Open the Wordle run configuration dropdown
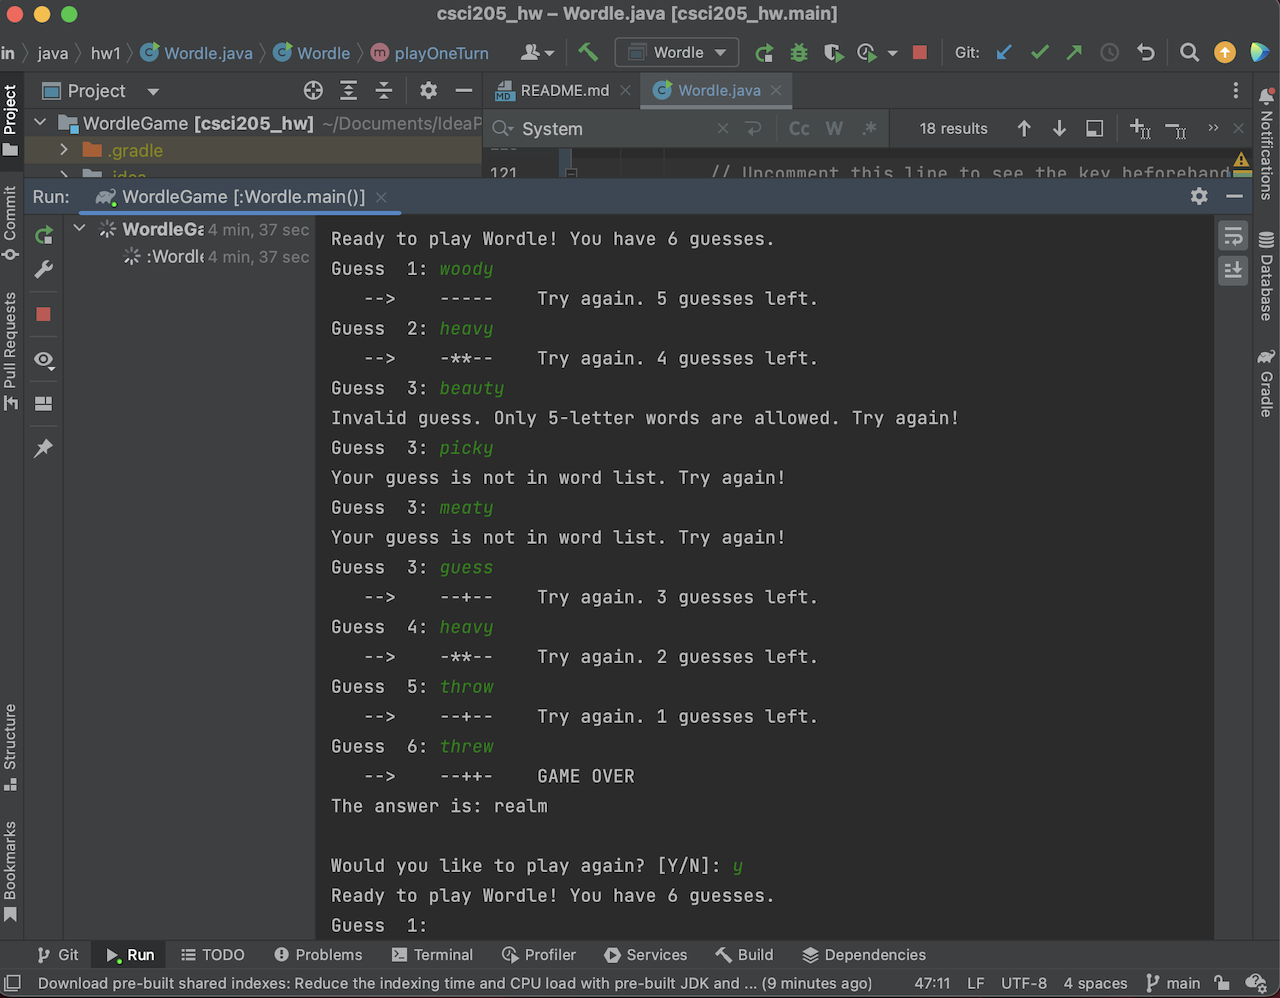Screen dimensions: 1280x998 pyautogui.click(x=677, y=52)
